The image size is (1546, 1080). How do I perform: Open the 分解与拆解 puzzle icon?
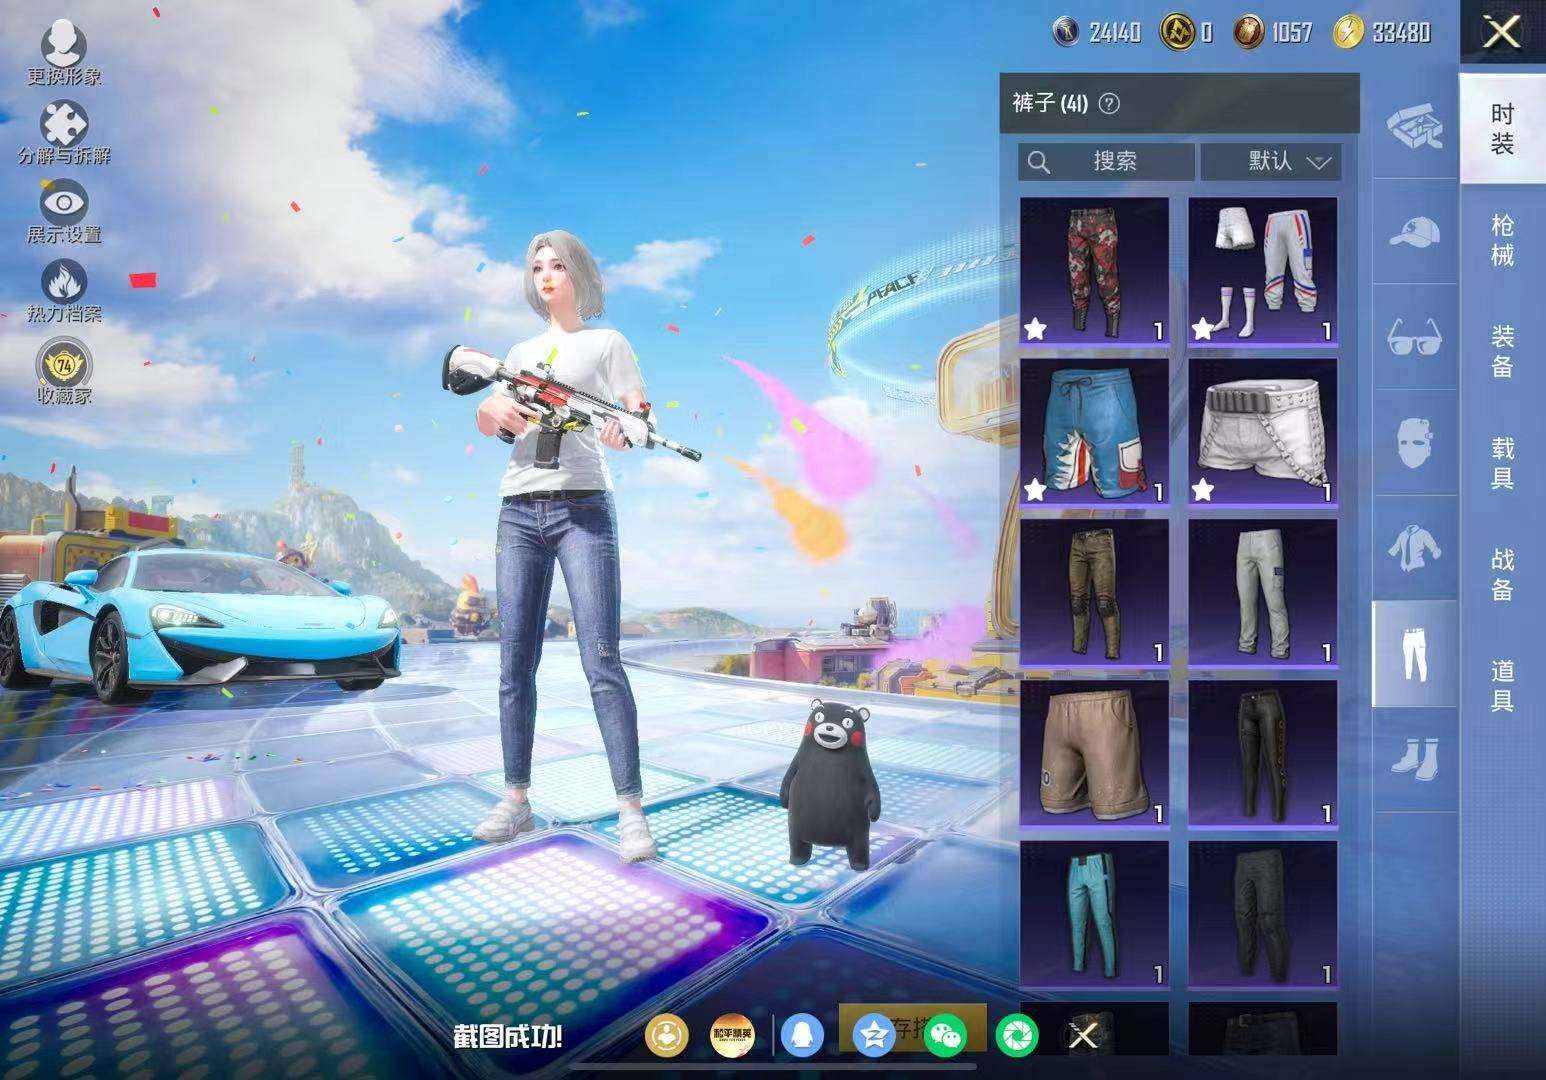tap(64, 133)
